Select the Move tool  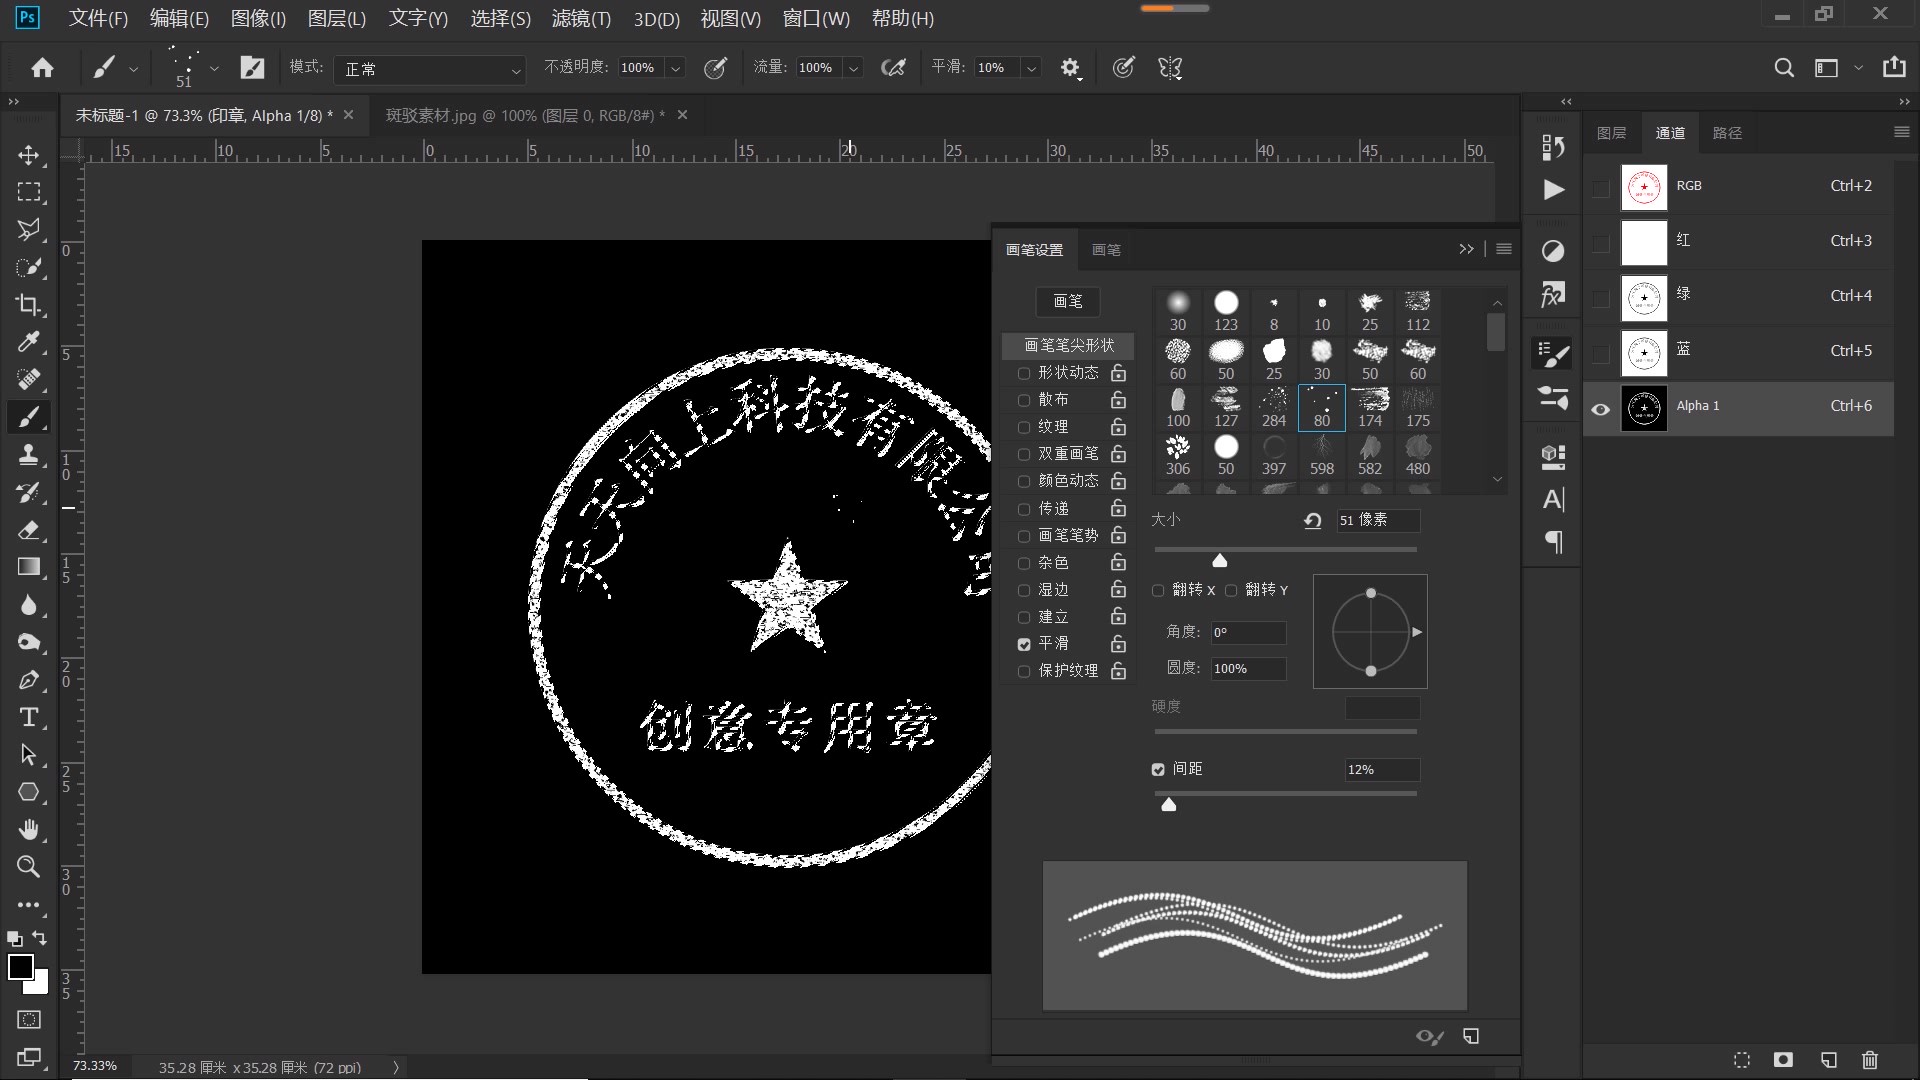coord(29,155)
